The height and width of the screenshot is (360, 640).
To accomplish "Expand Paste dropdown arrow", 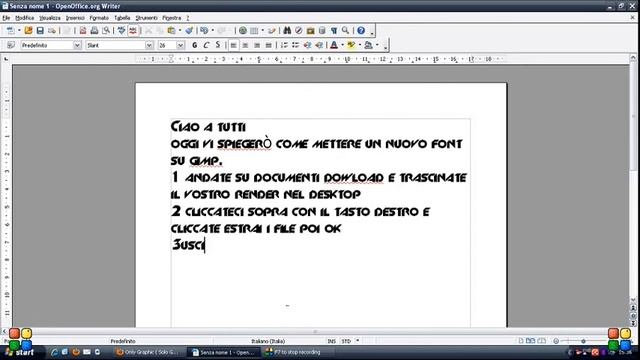I will (180, 31).
